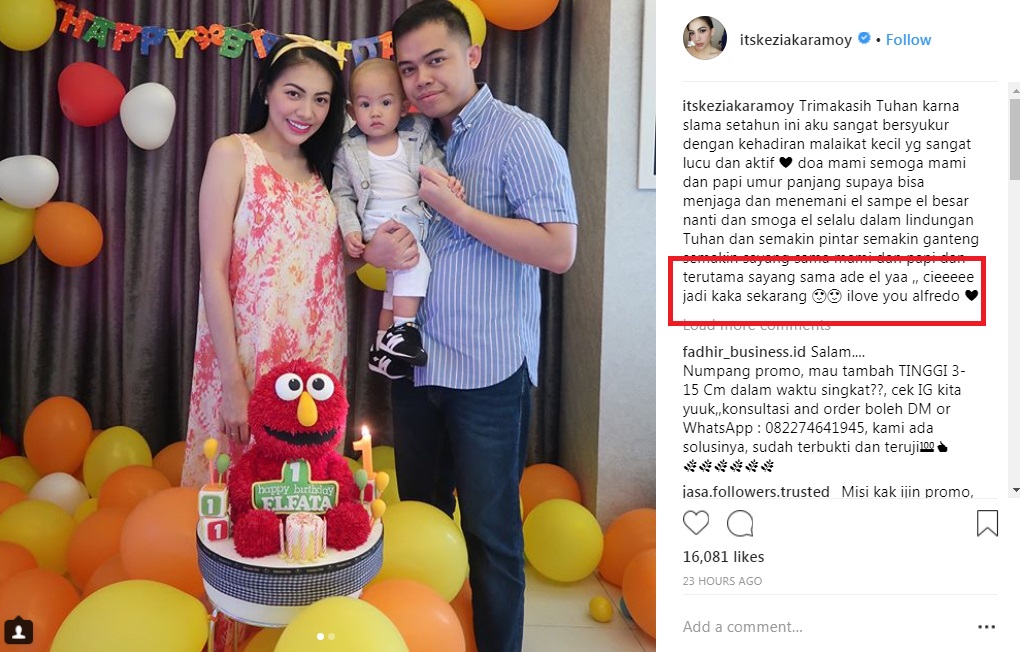
Task: Click the tagged people icon on photo
Action: pyautogui.click(x=19, y=631)
